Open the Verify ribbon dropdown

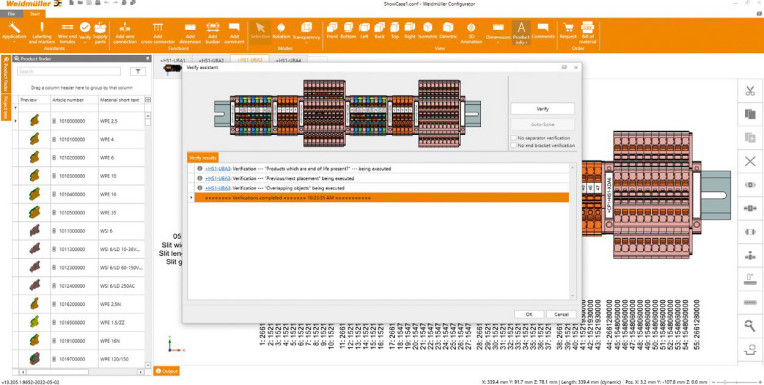pos(85,42)
